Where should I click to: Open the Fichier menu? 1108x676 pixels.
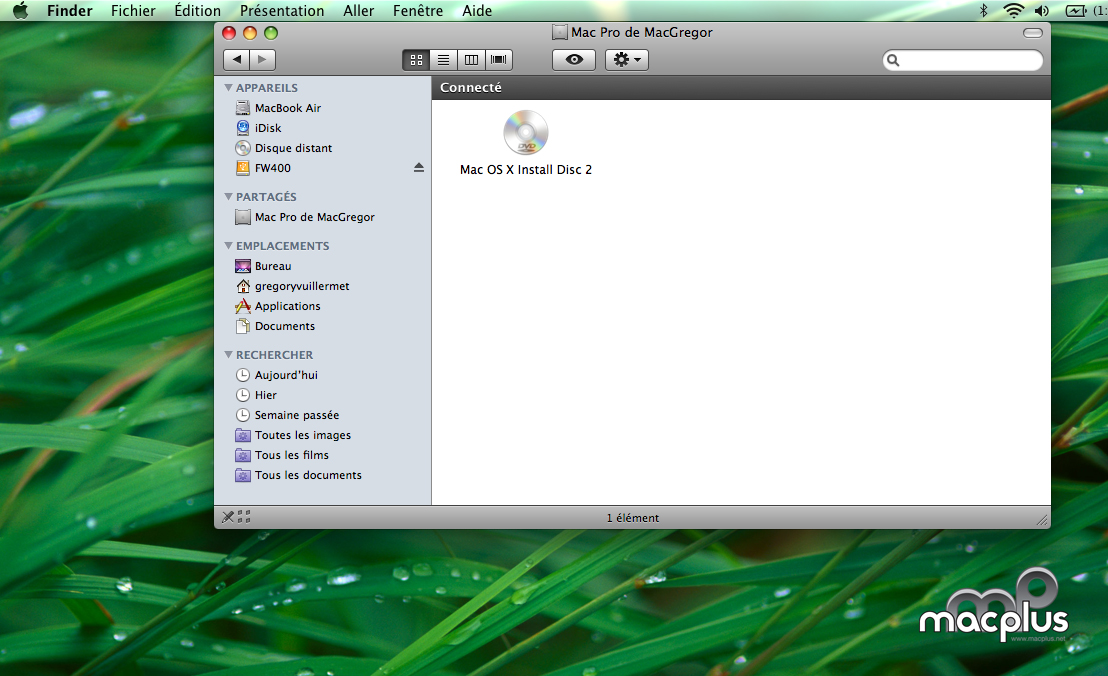(133, 11)
